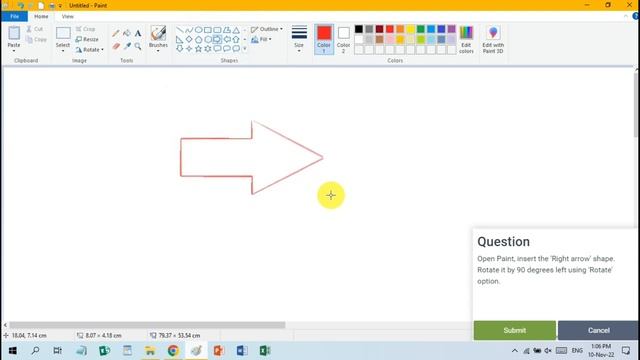Choose the Four-point star shape

(x=189, y=49)
